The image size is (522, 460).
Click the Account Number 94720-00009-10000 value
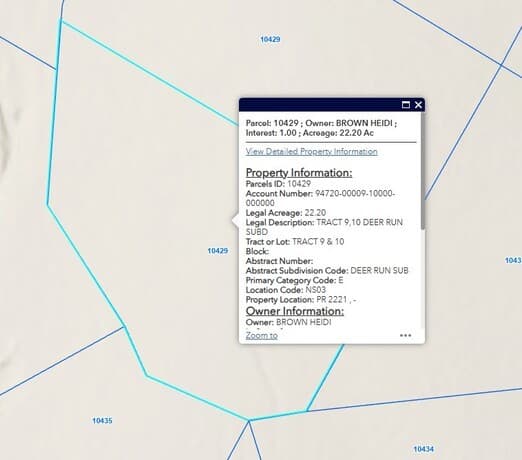[320, 198]
